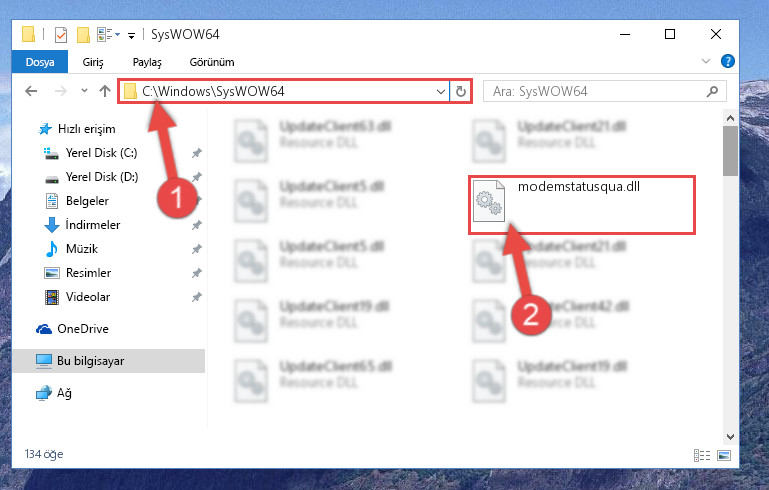Image resolution: width=769 pixels, height=490 pixels.
Task: Unpin Müzik using its pin icon
Action: tap(197, 249)
